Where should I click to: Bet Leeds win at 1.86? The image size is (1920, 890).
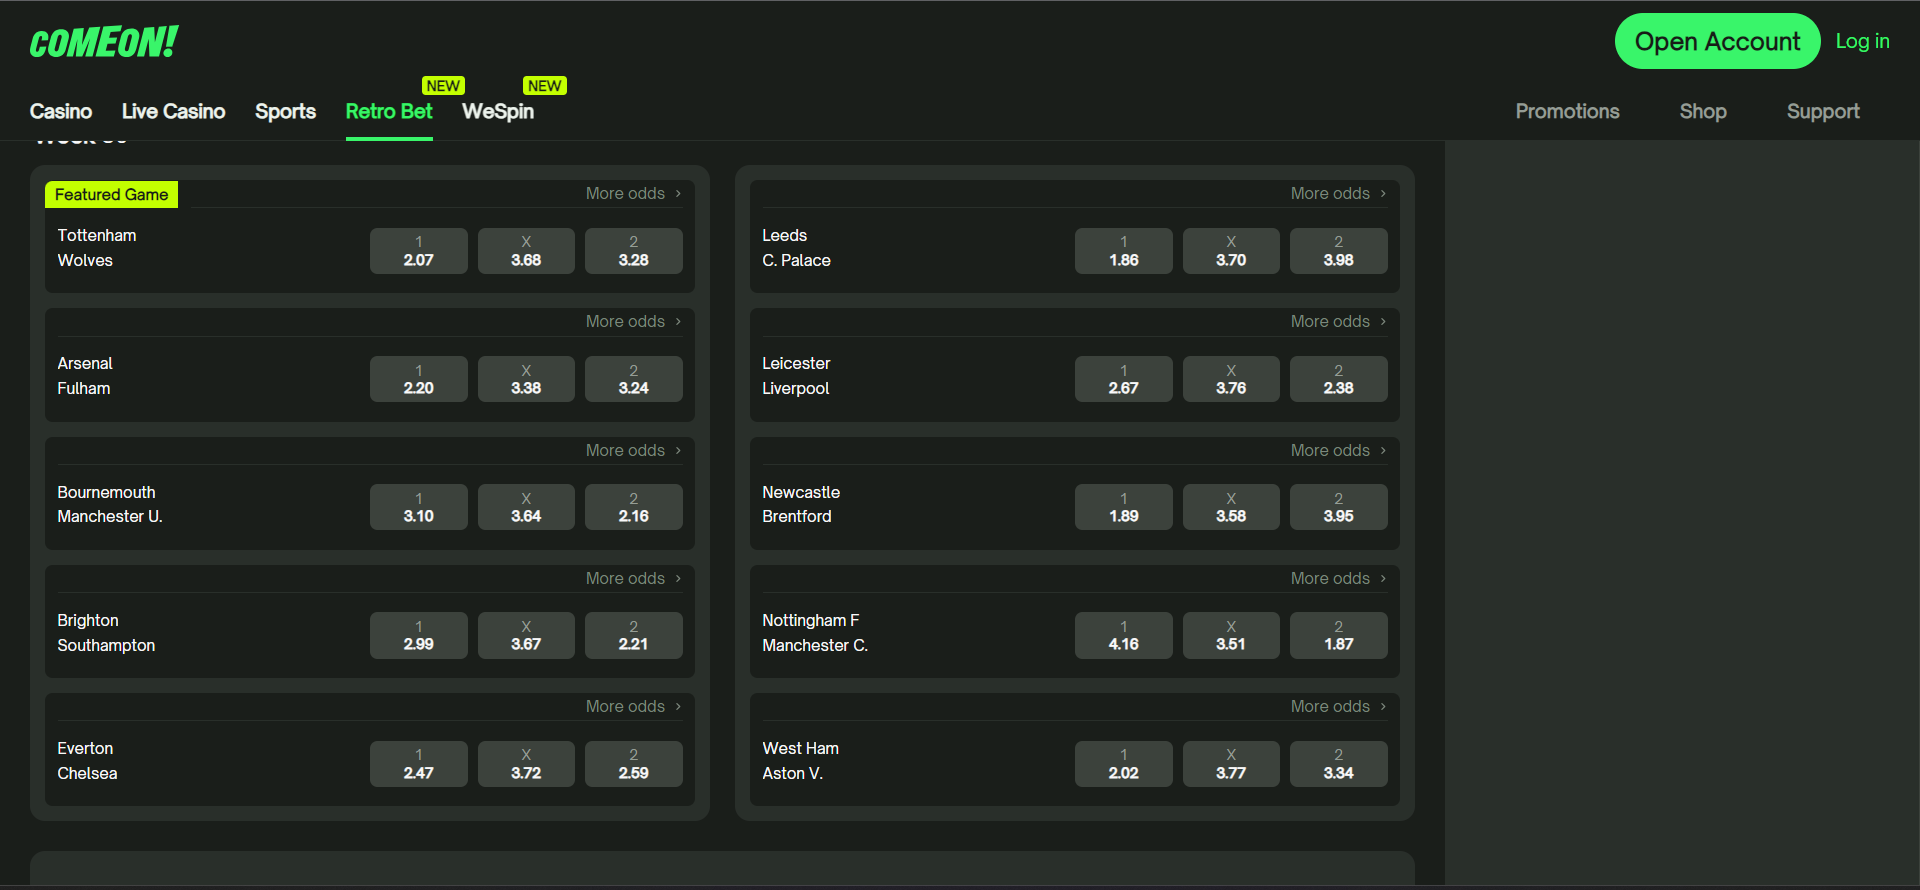click(x=1124, y=251)
